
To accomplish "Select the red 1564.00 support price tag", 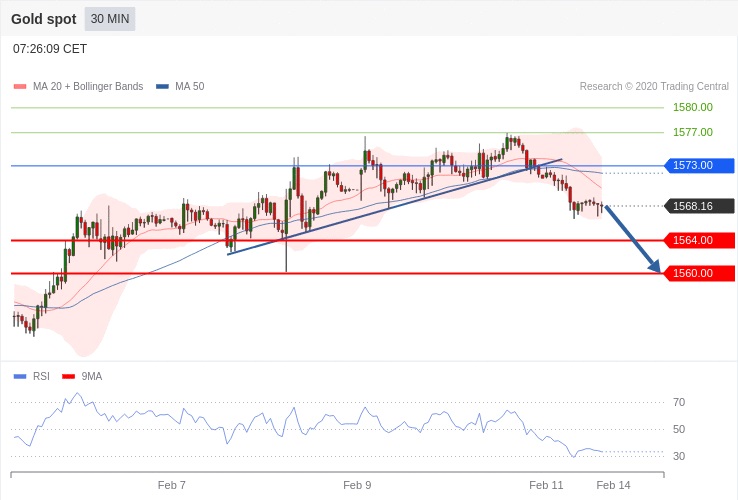I will point(699,240).
